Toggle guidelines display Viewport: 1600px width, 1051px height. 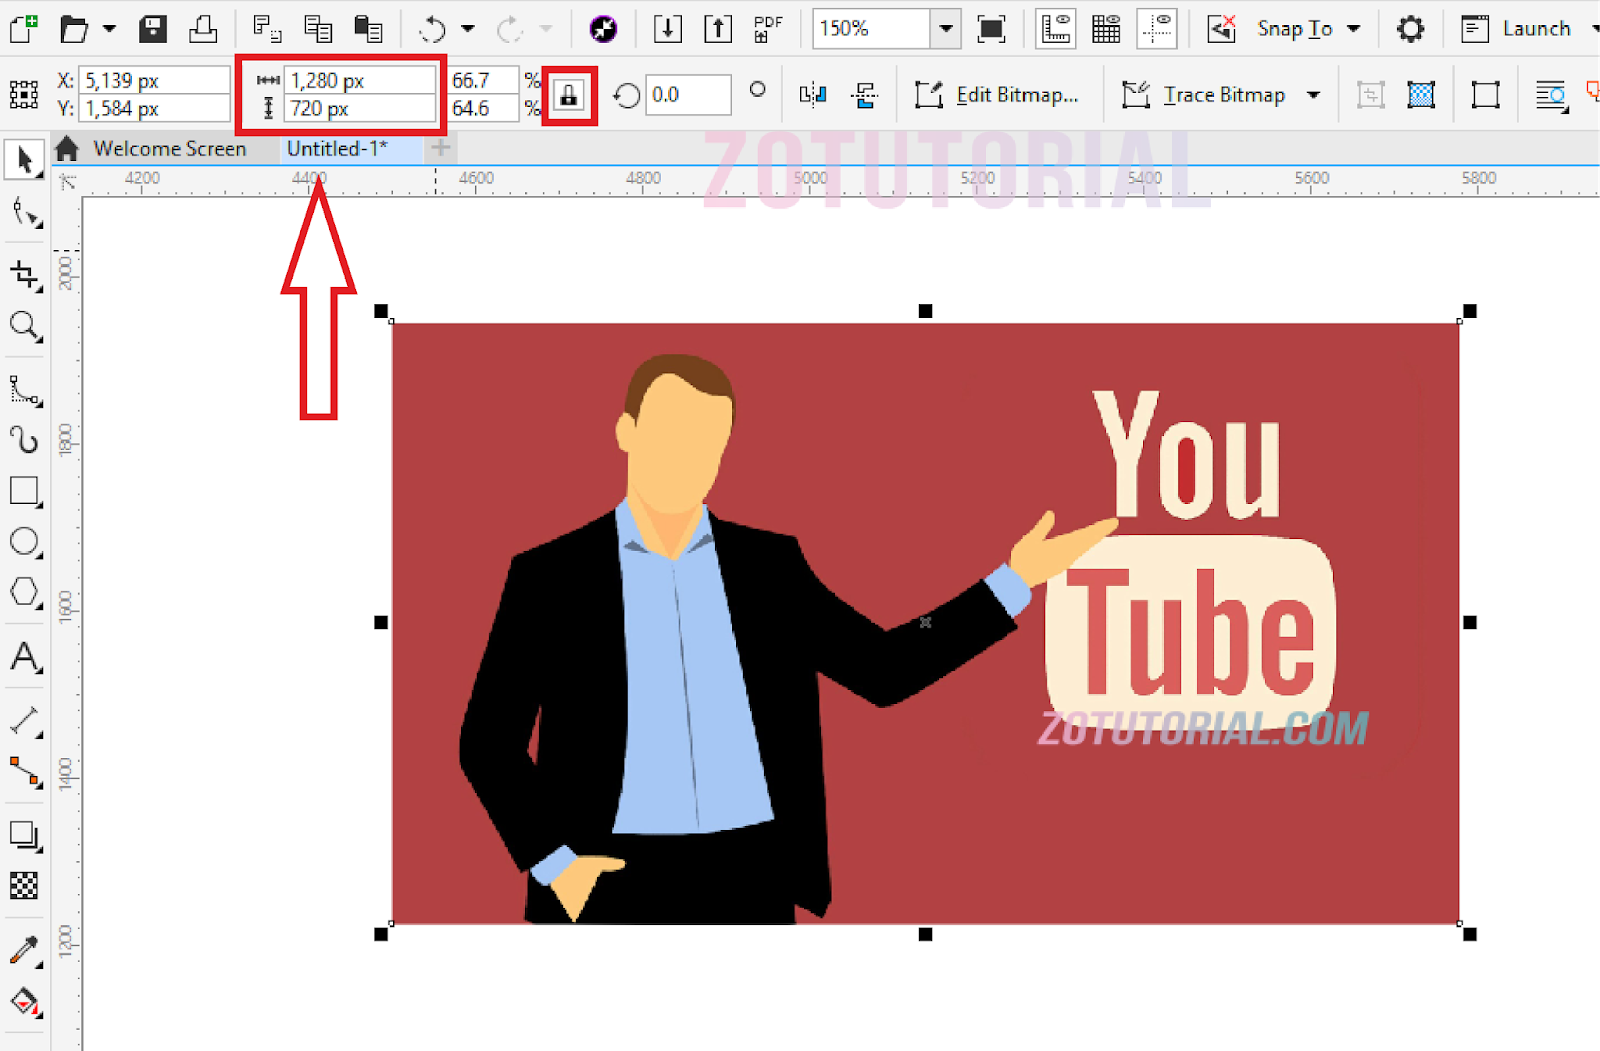[1157, 29]
